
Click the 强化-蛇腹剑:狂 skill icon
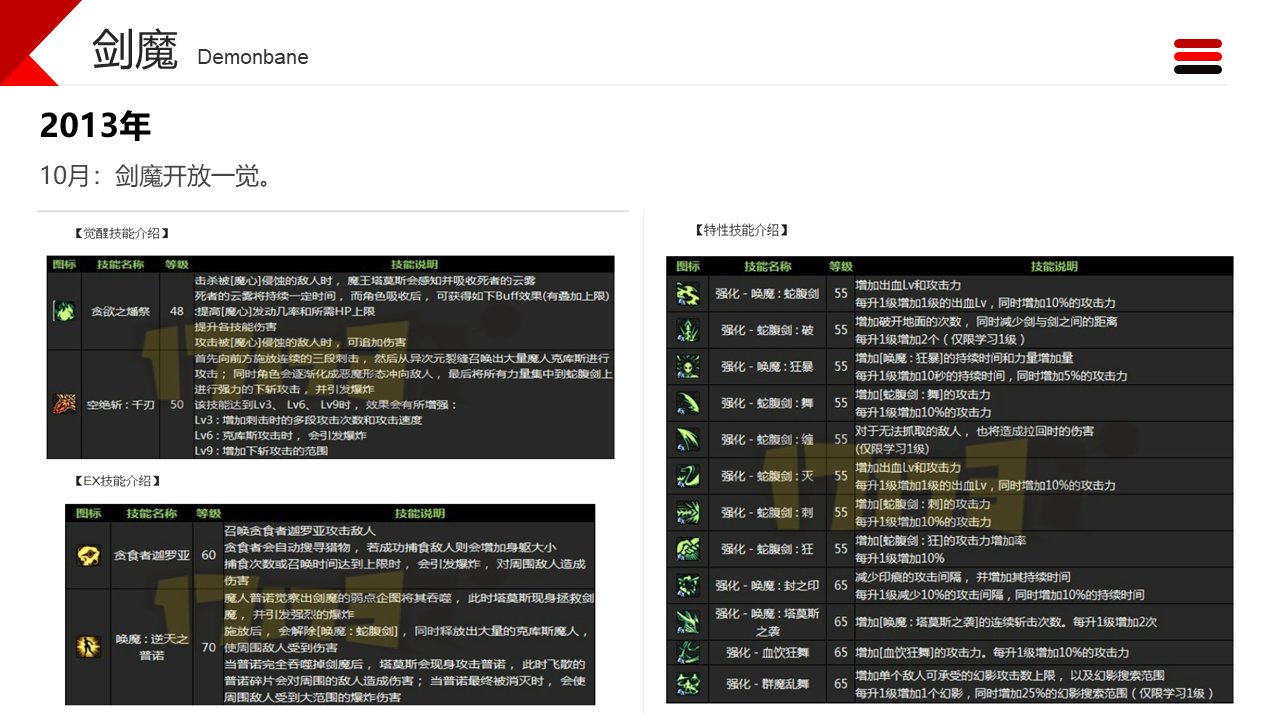point(687,549)
